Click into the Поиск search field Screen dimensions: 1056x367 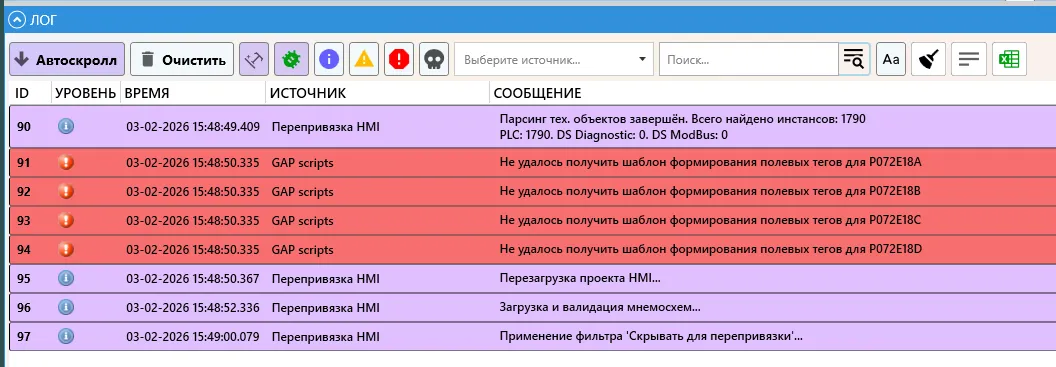click(x=748, y=59)
